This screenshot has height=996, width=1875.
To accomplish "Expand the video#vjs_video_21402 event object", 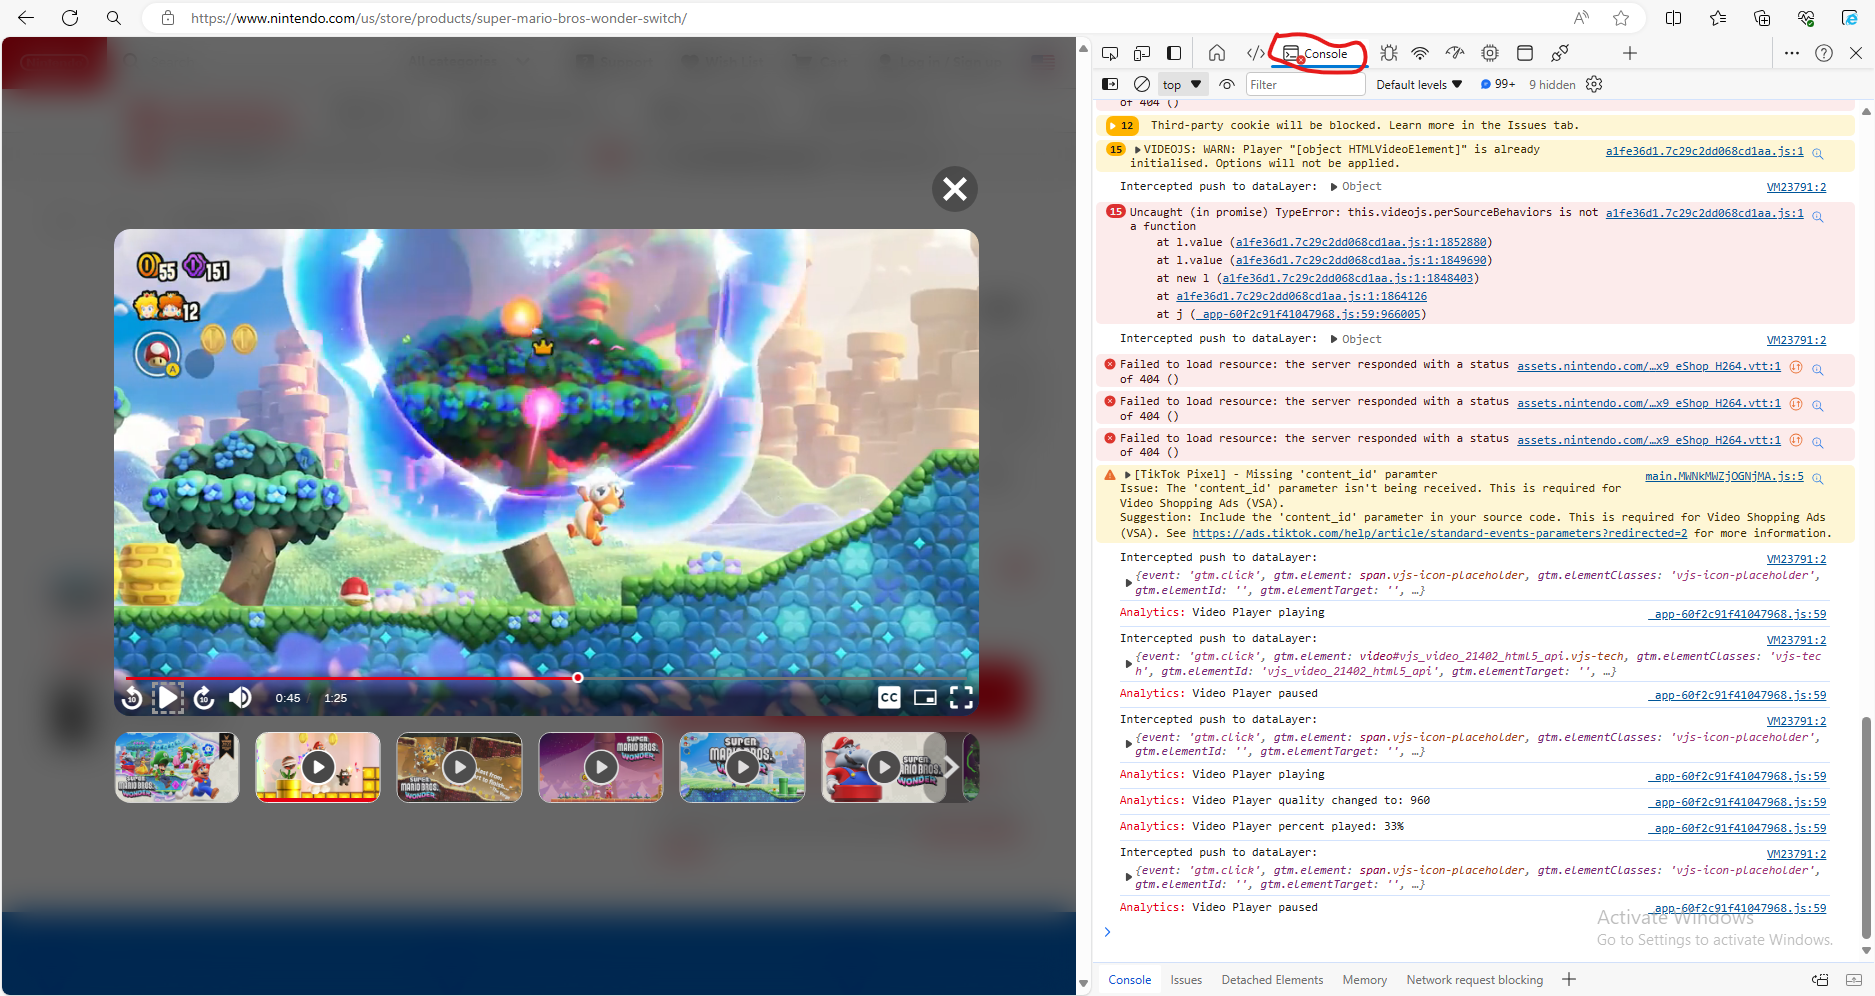I will coord(1129,664).
